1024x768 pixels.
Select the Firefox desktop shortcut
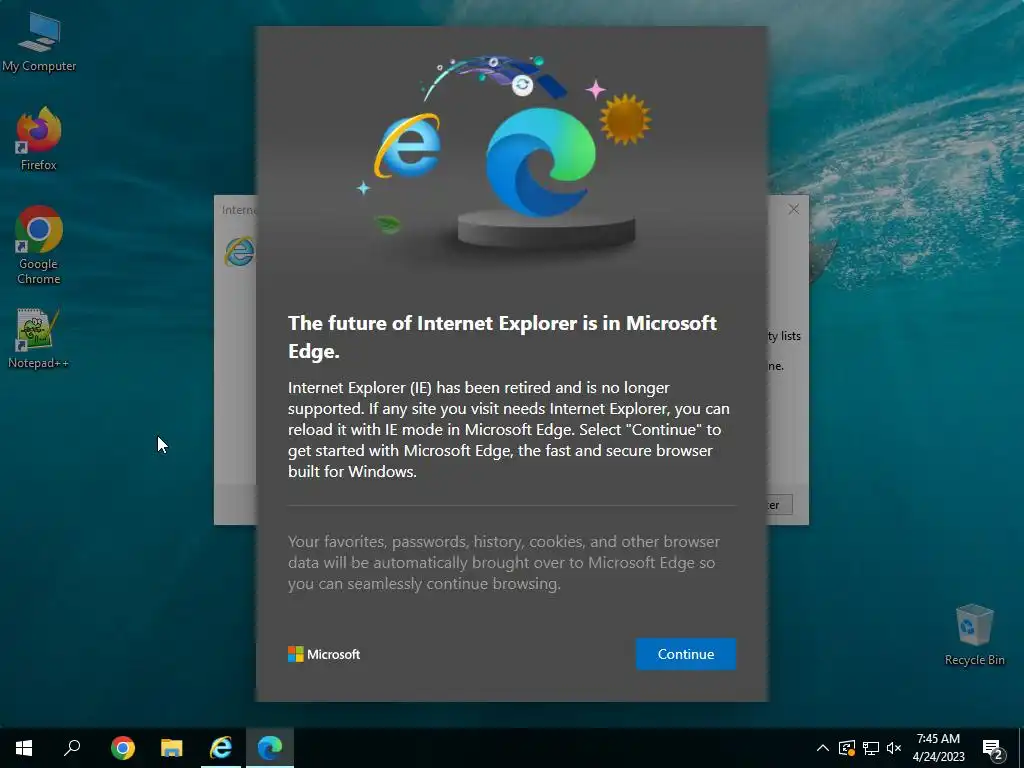[x=39, y=139]
